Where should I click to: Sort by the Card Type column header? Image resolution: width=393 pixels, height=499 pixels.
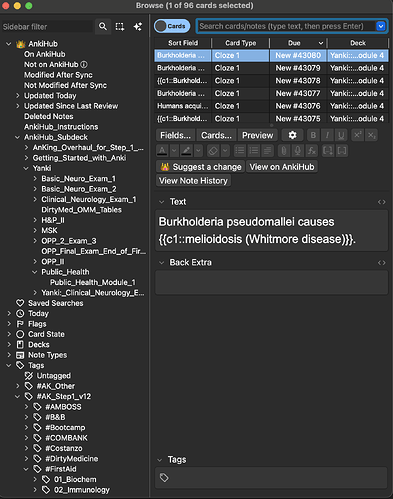point(241,43)
